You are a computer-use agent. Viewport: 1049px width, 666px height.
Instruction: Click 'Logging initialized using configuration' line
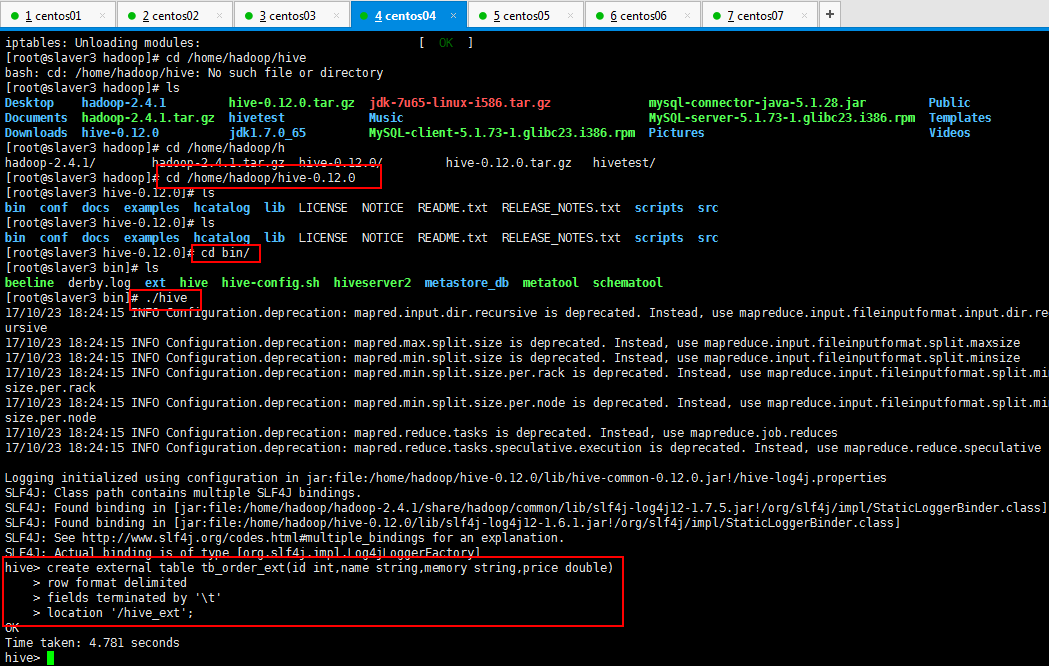tap(446, 478)
